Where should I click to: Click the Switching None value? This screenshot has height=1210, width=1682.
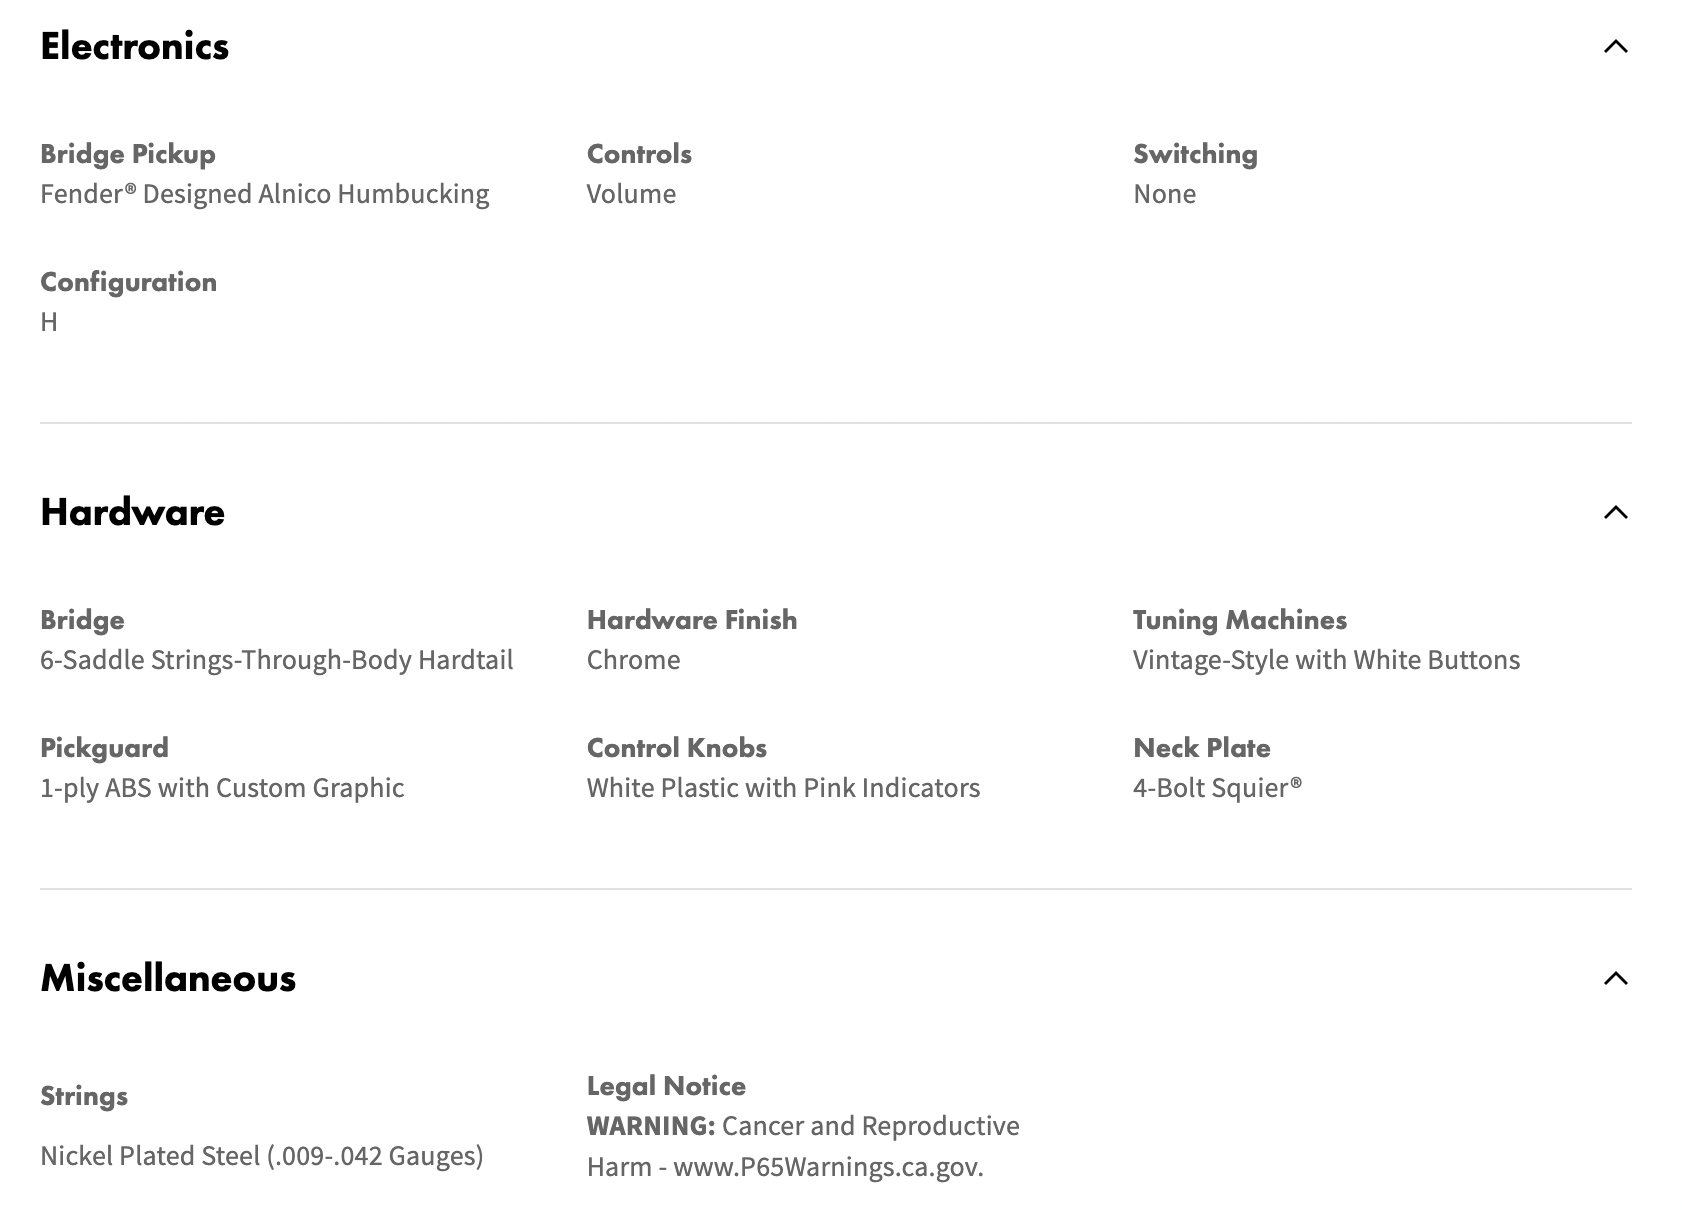tap(1164, 194)
